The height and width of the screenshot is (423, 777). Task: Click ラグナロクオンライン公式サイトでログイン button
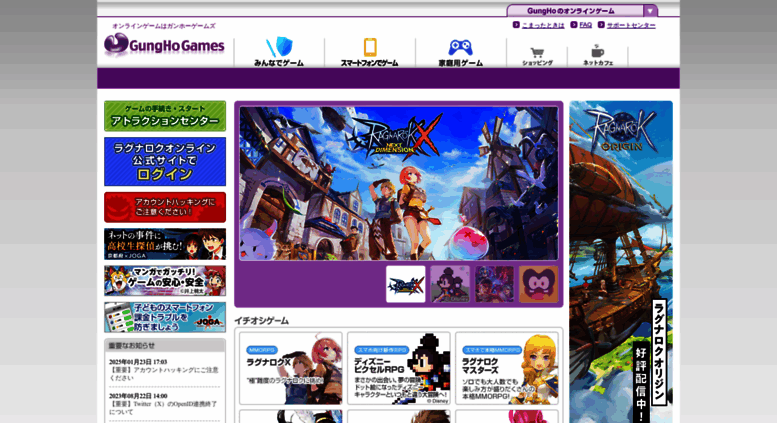tap(165, 161)
